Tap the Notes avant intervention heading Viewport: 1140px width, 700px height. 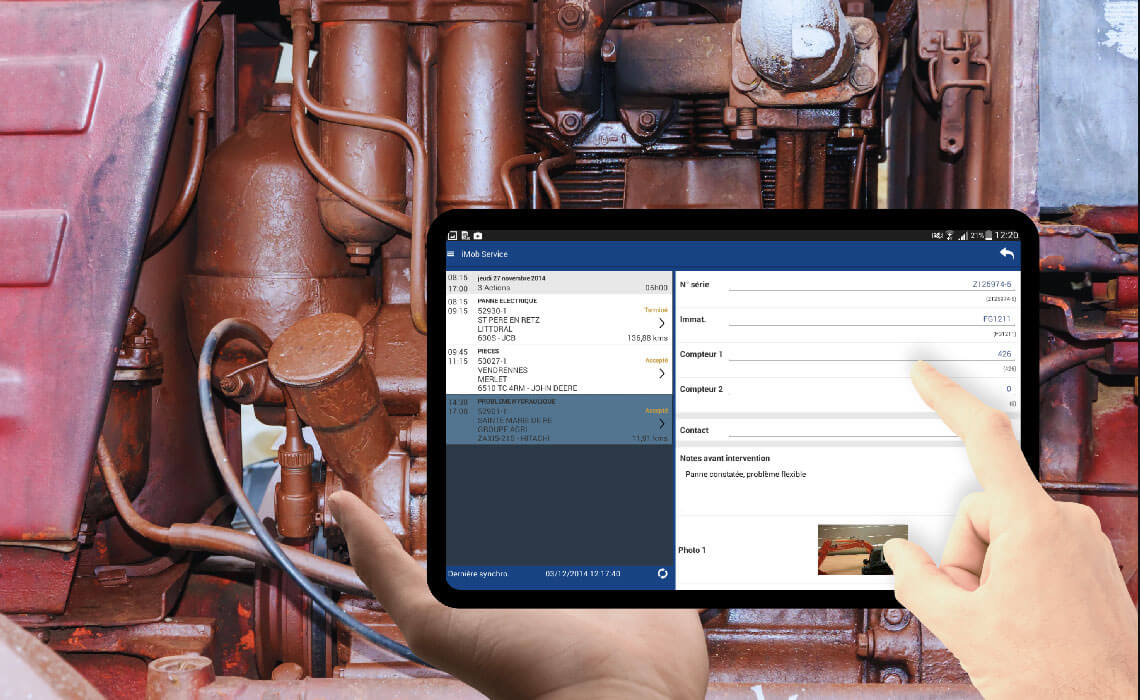pos(724,458)
